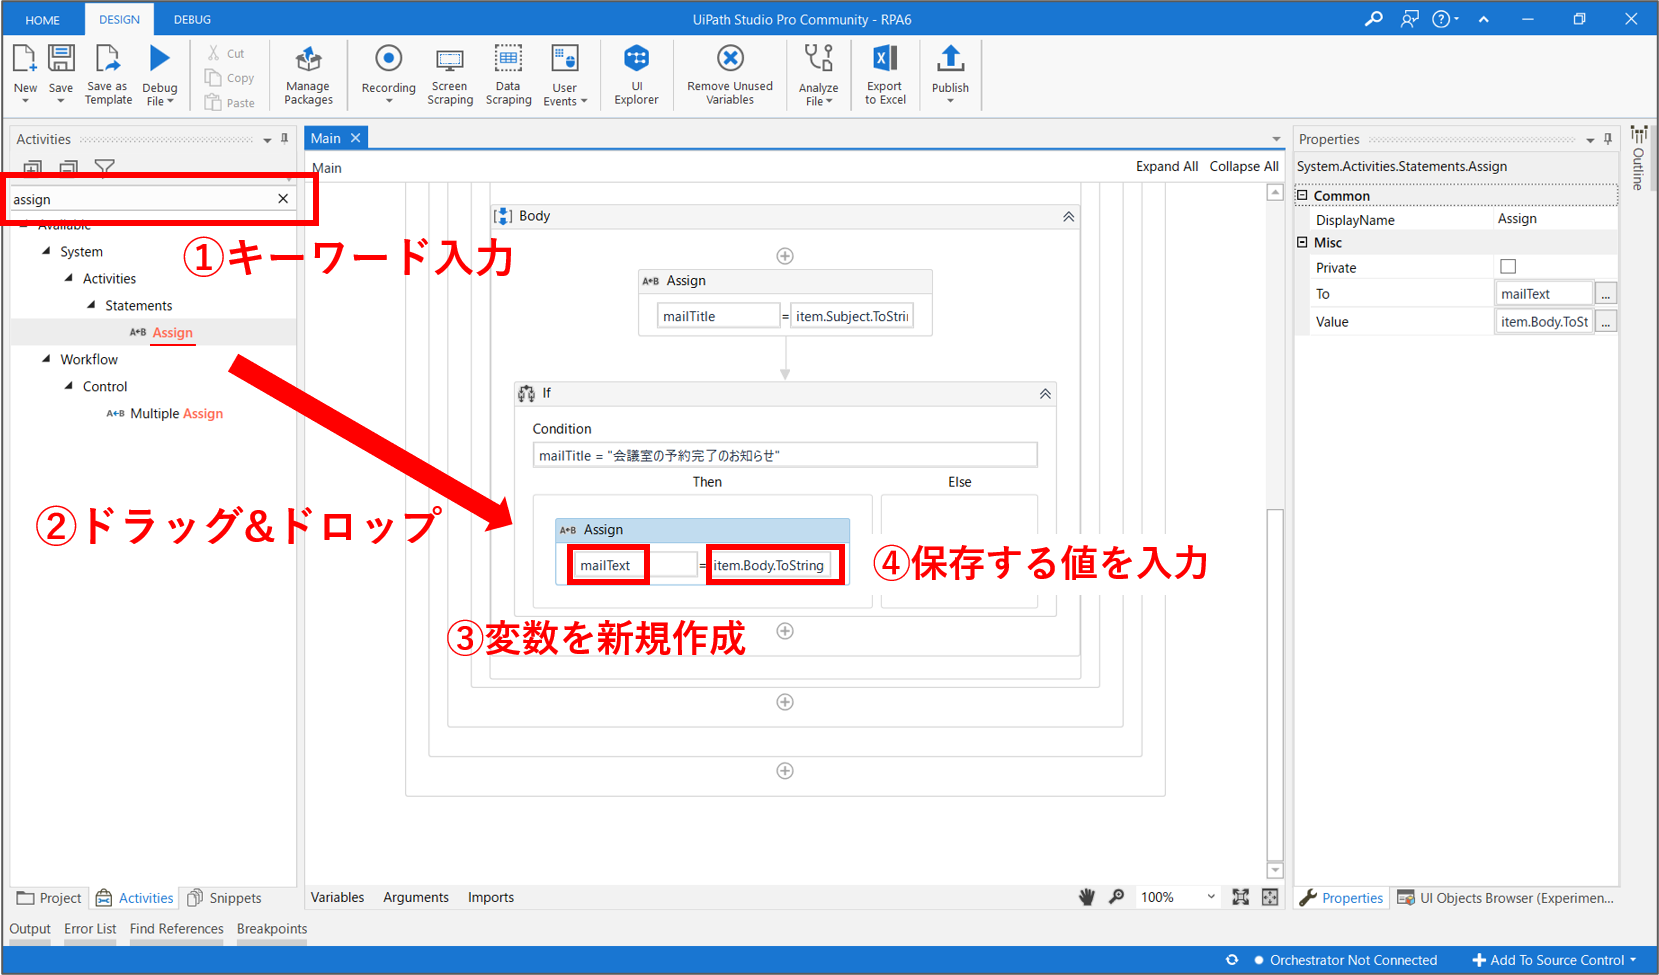Open the Screen Scraping tool
Viewport: 1659px width, 975px height.
point(450,60)
